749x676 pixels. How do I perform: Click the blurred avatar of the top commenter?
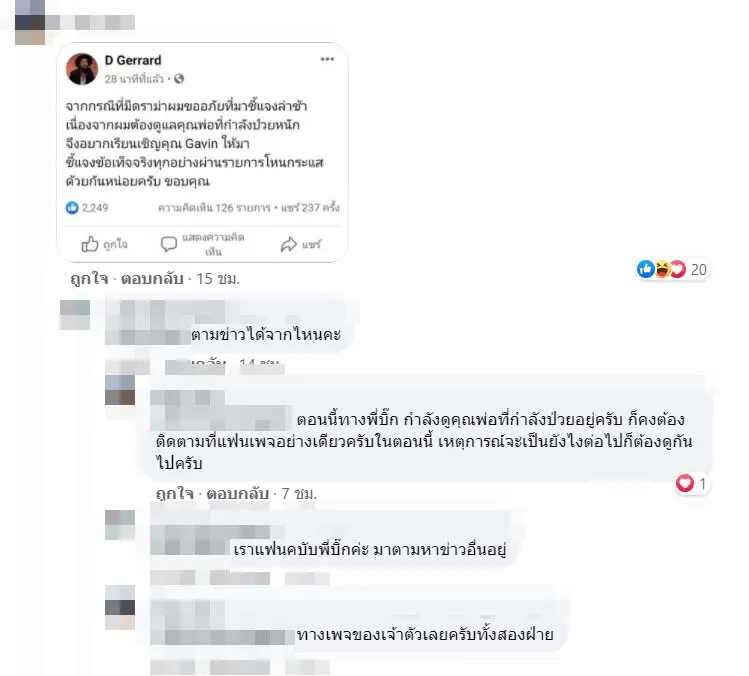click(x=30, y=22)
